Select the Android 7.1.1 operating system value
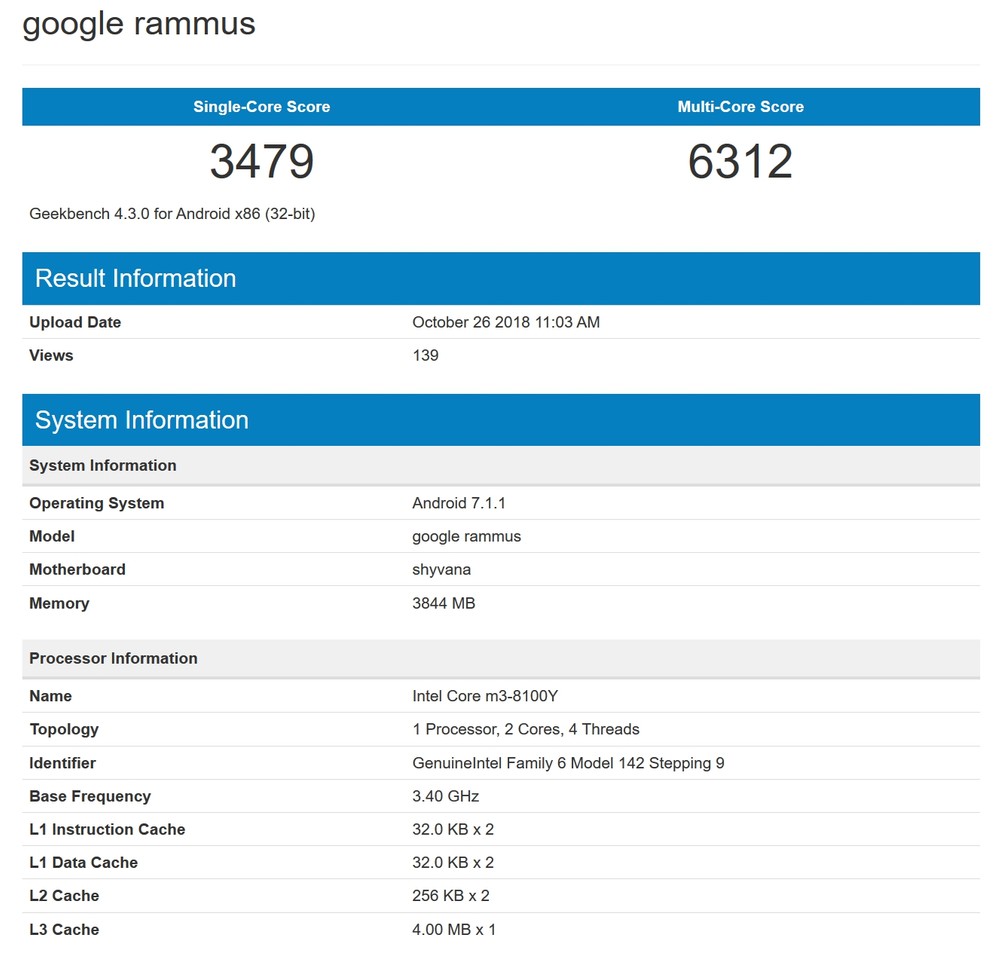 [458, 503]
